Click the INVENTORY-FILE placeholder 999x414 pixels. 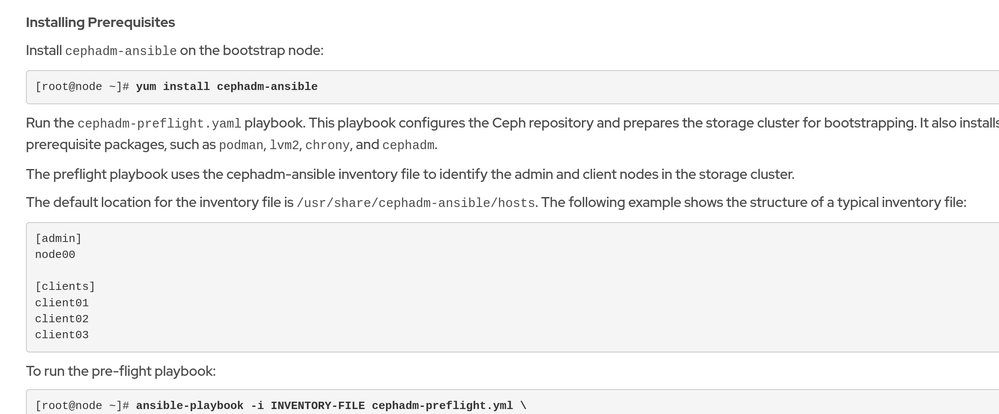[x=317, y=406]
